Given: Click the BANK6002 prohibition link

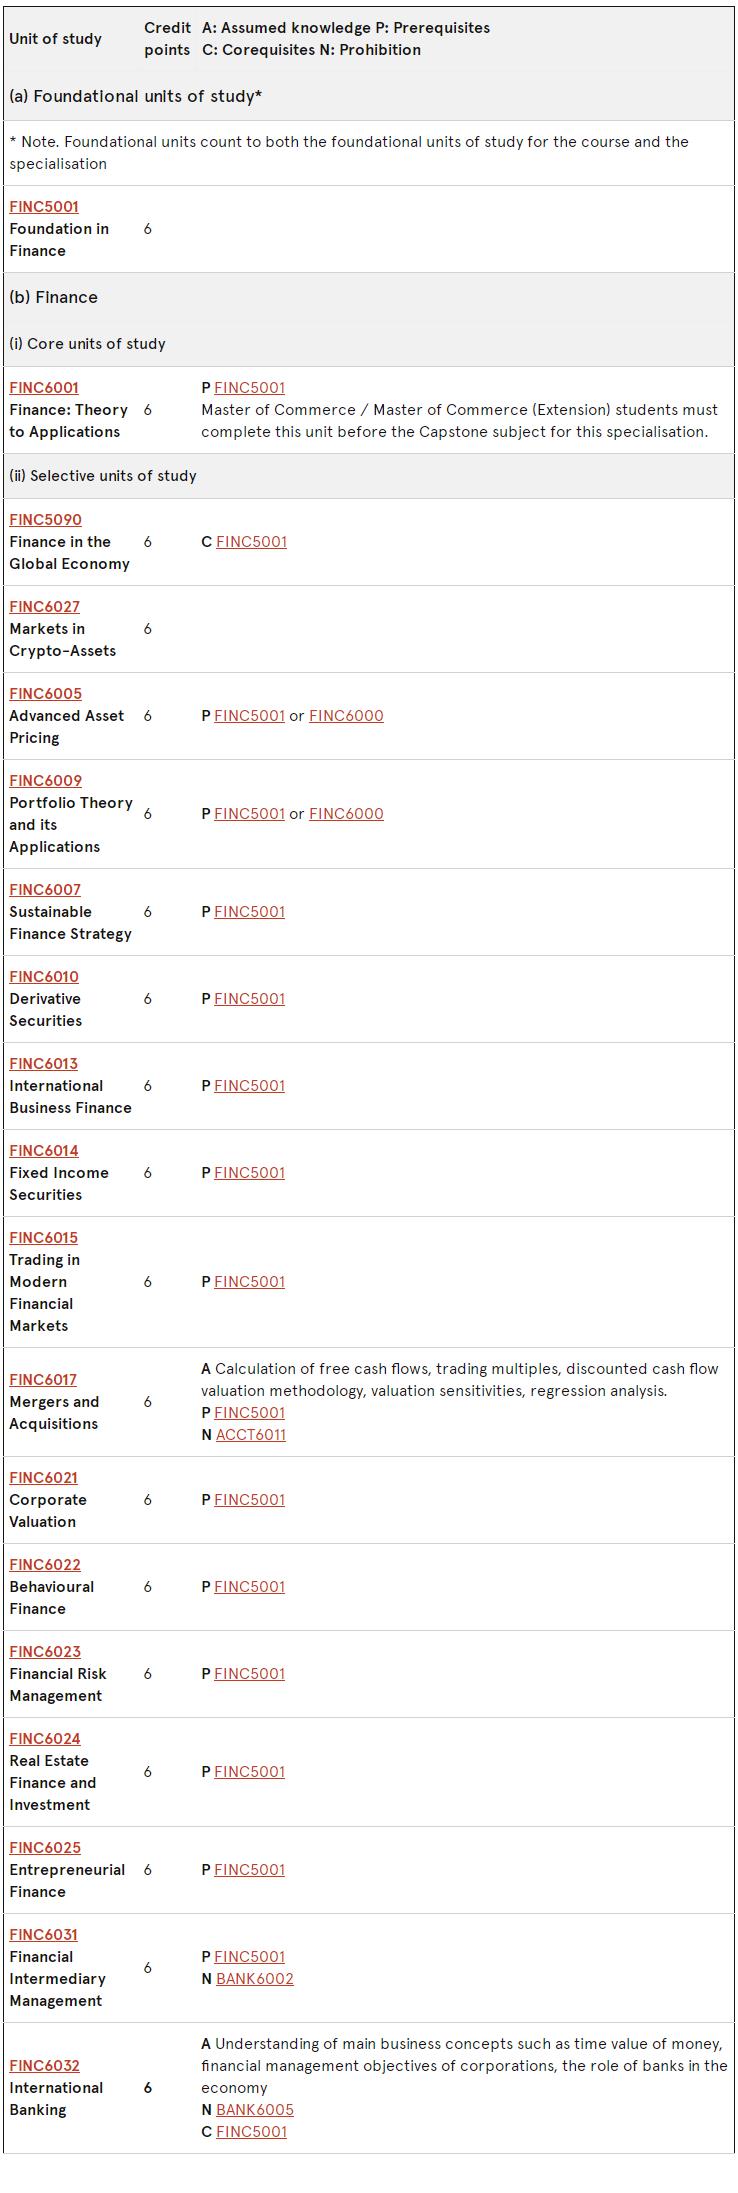Looking at the screenshot, I should (x=255, y=1979).
